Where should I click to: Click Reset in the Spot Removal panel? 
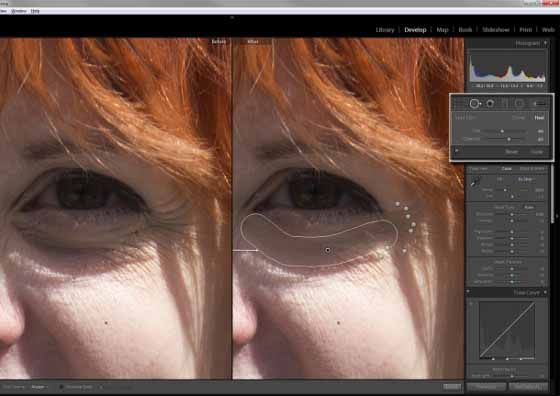[x=511, y=151]
